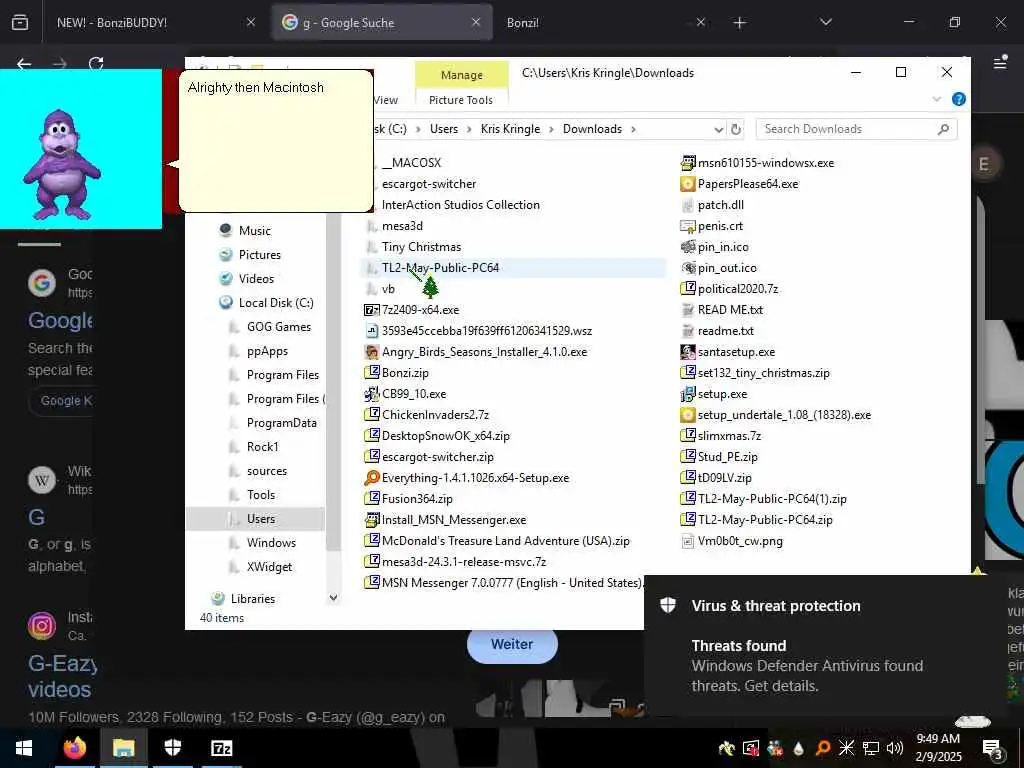Open the Virus & threat protection notification
Screen dimensions: 1024x768
point(823,647)
